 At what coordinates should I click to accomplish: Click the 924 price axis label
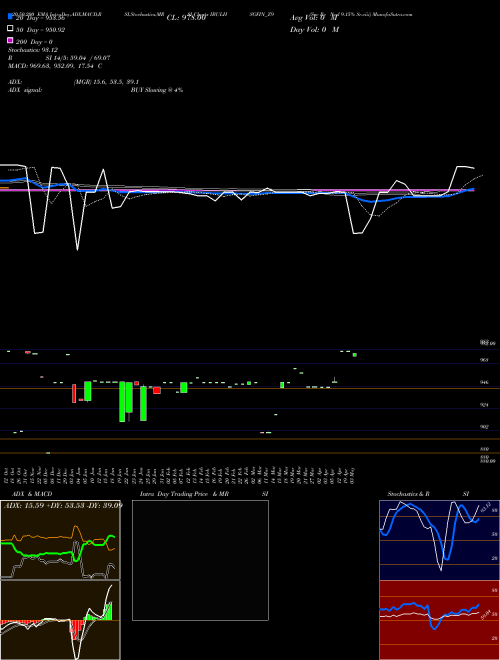click(x=484, y=405)
